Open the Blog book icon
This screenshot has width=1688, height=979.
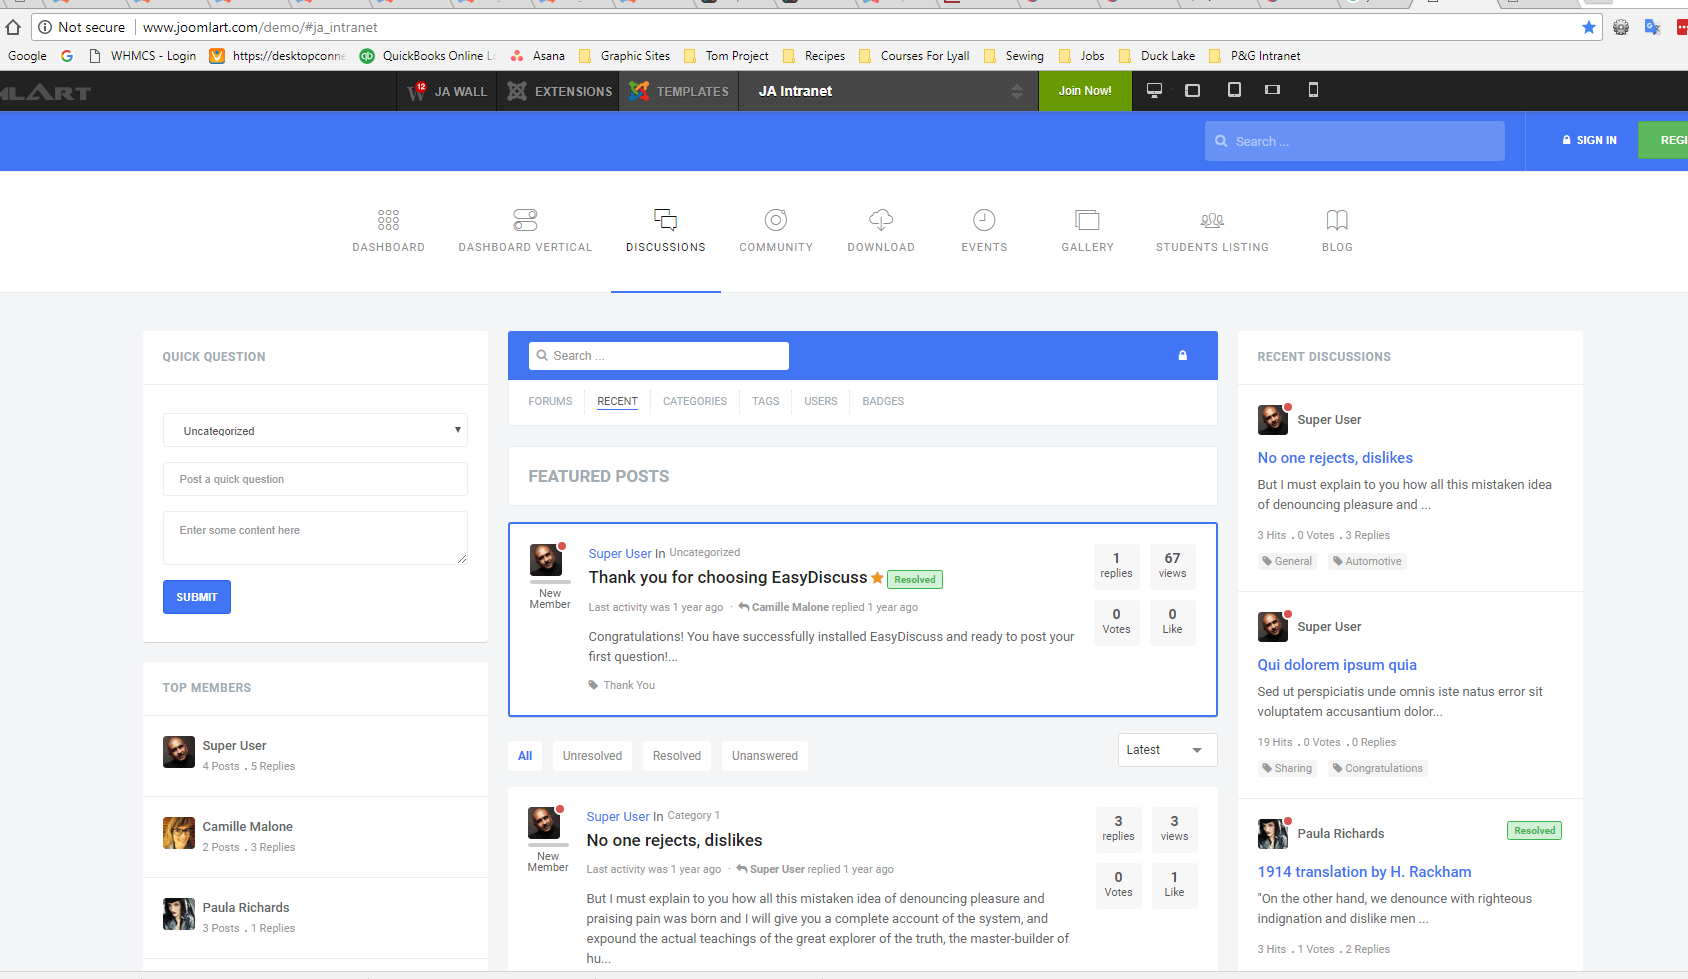coord(1337,220)
